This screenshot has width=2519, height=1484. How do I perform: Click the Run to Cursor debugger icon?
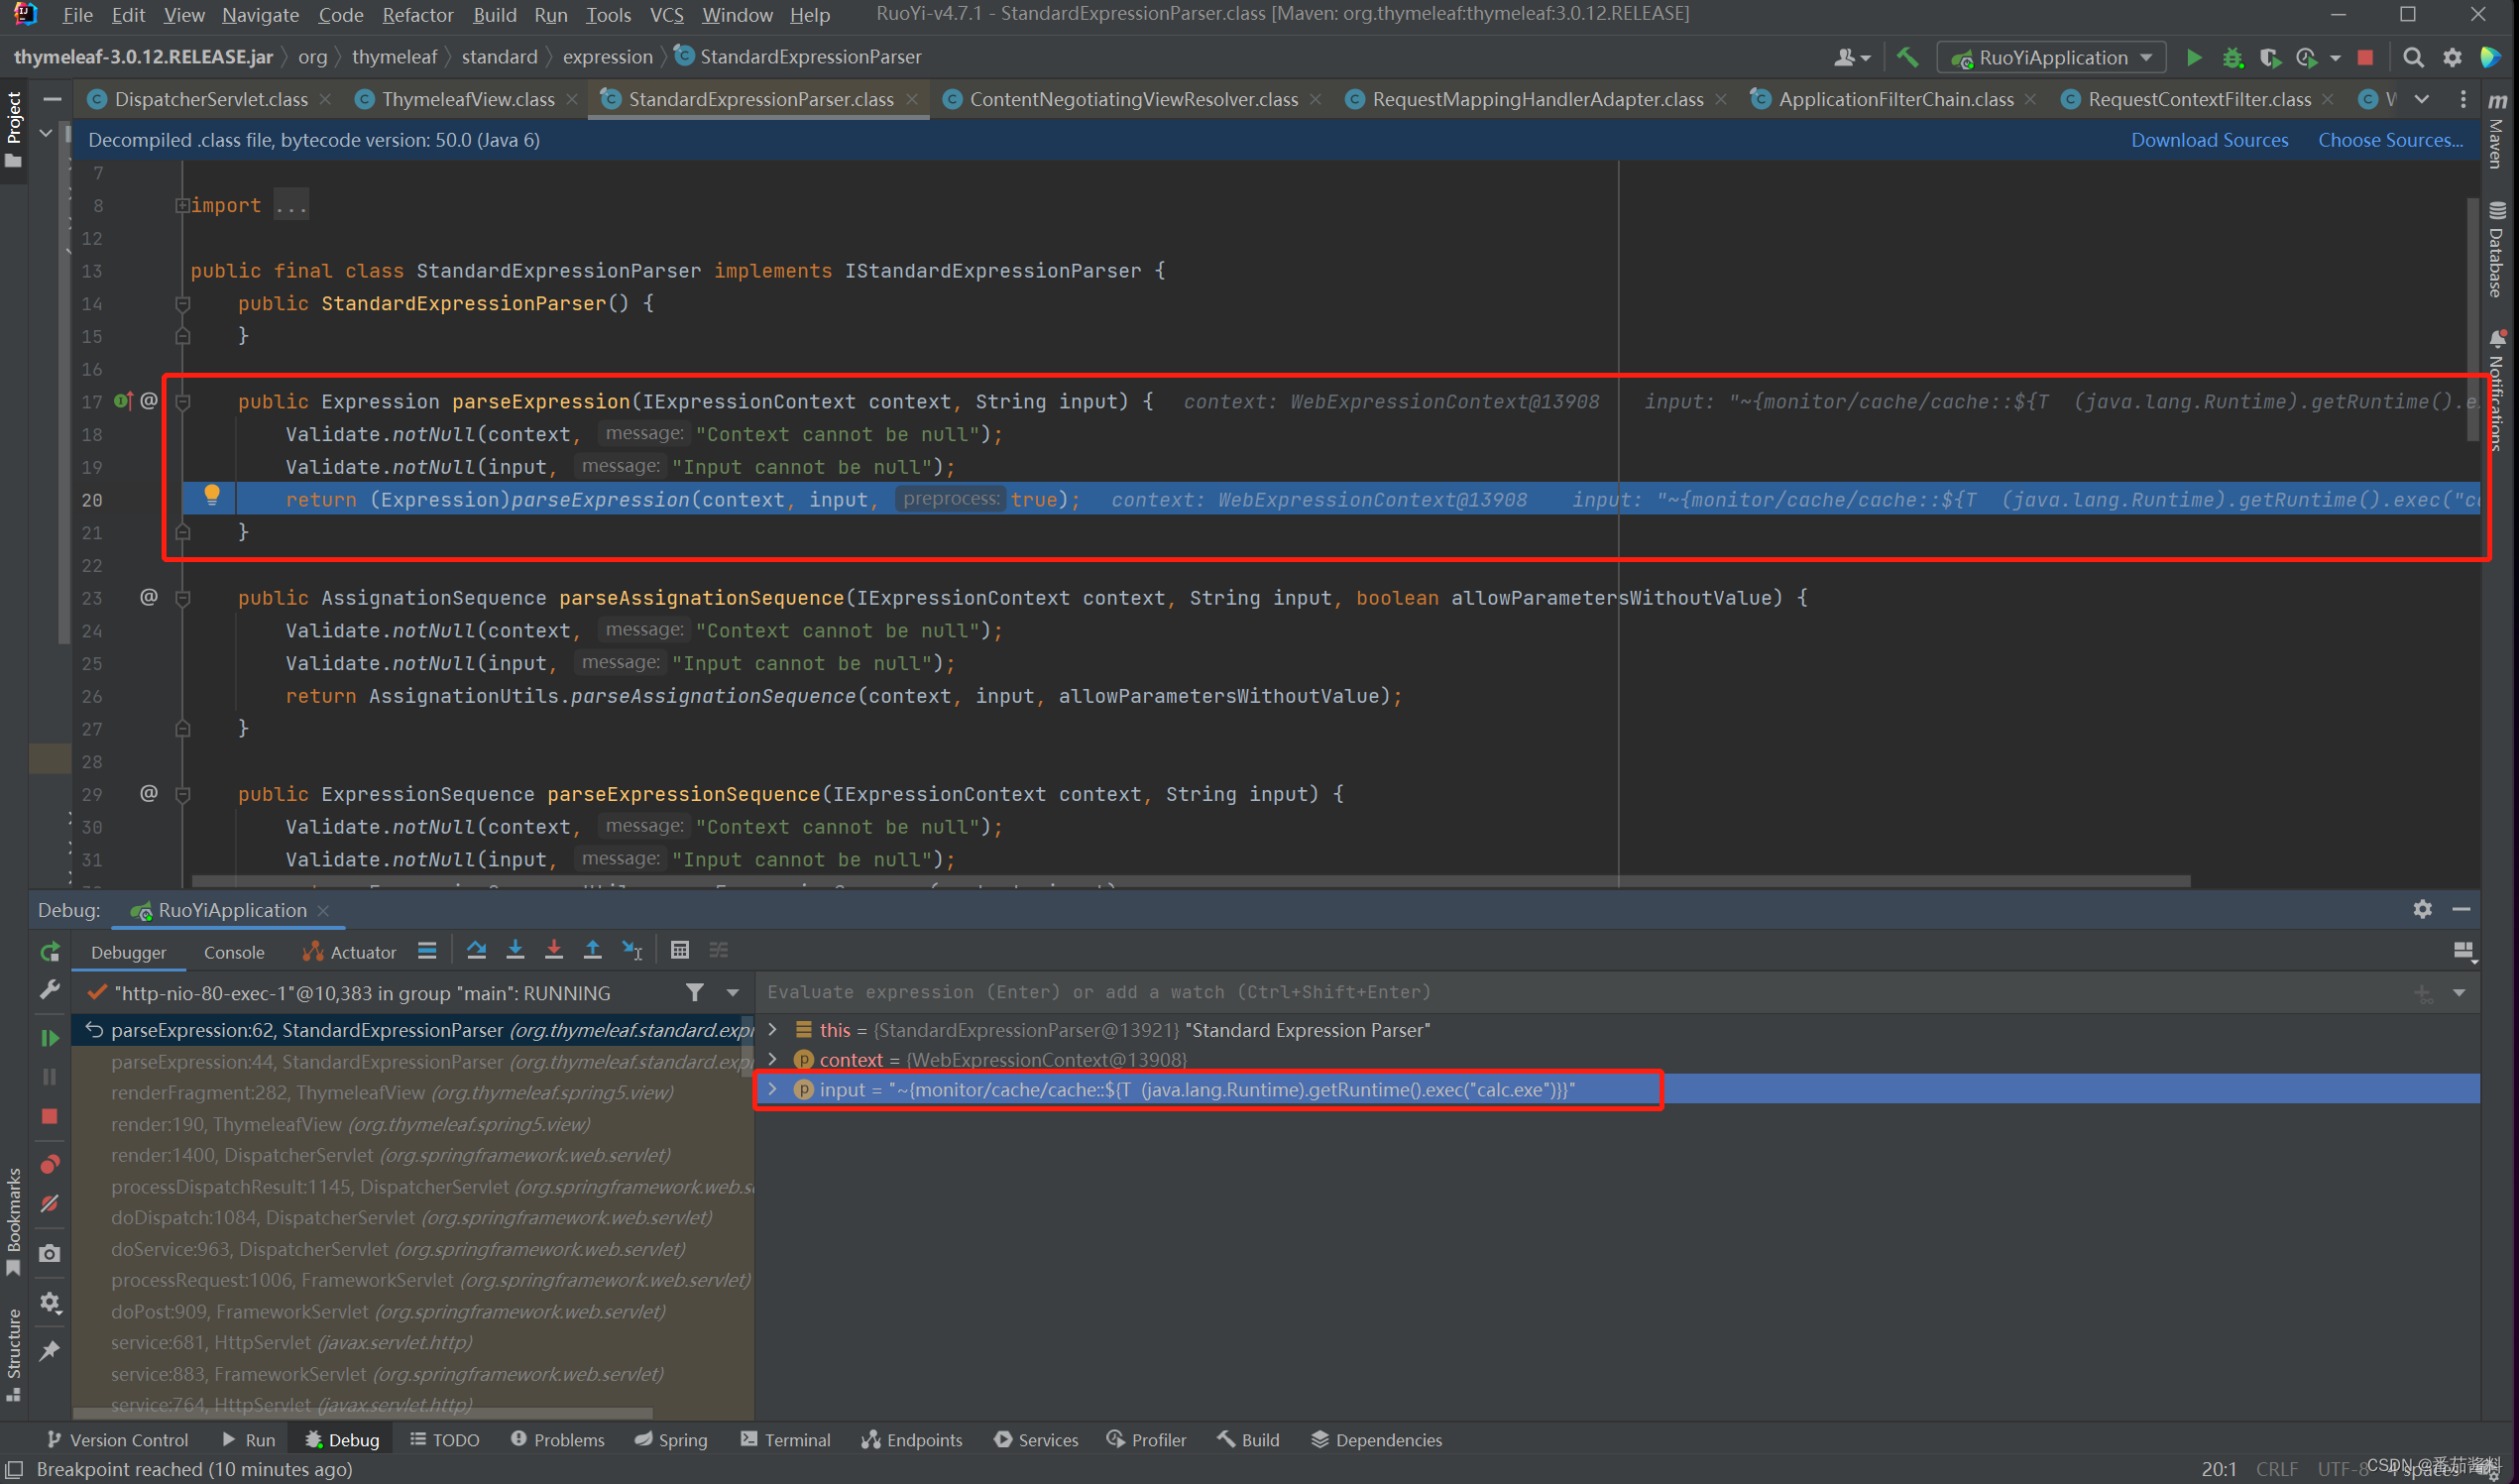click(632, 950)
